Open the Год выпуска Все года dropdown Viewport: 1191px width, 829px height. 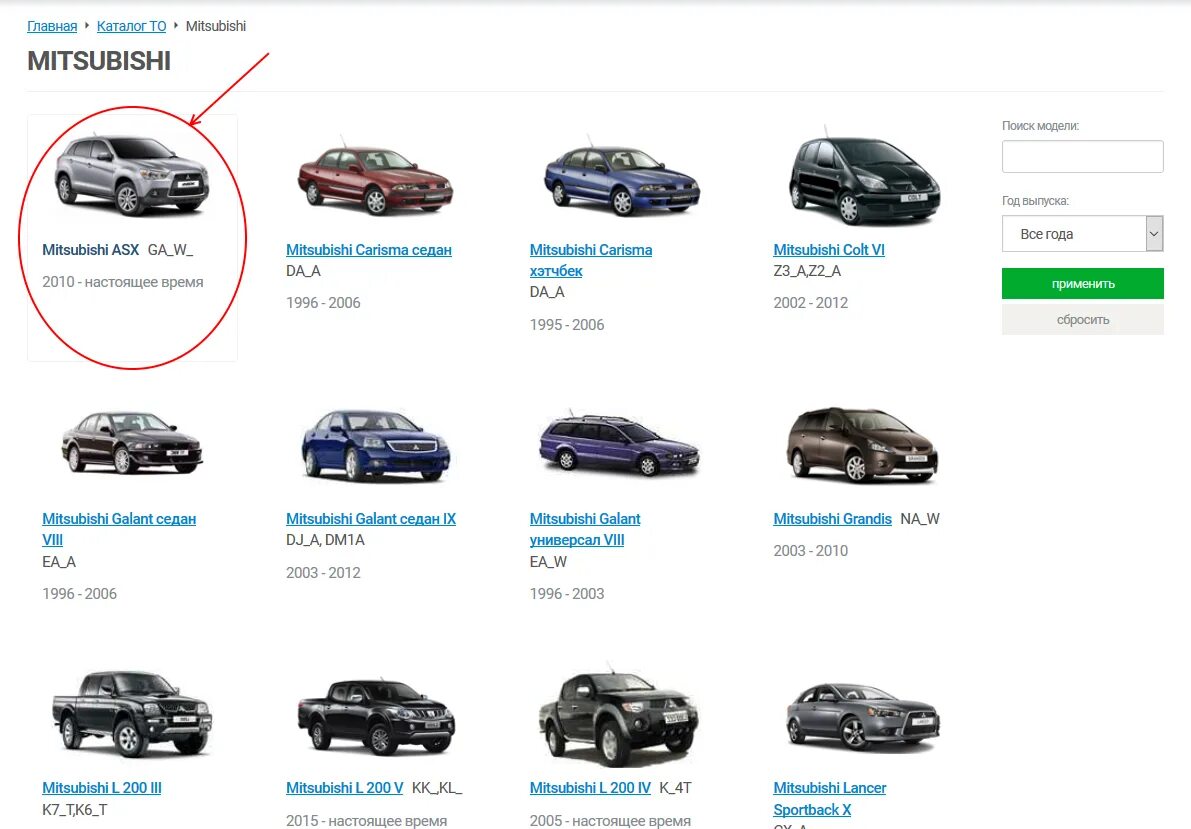coord(1082,234)
